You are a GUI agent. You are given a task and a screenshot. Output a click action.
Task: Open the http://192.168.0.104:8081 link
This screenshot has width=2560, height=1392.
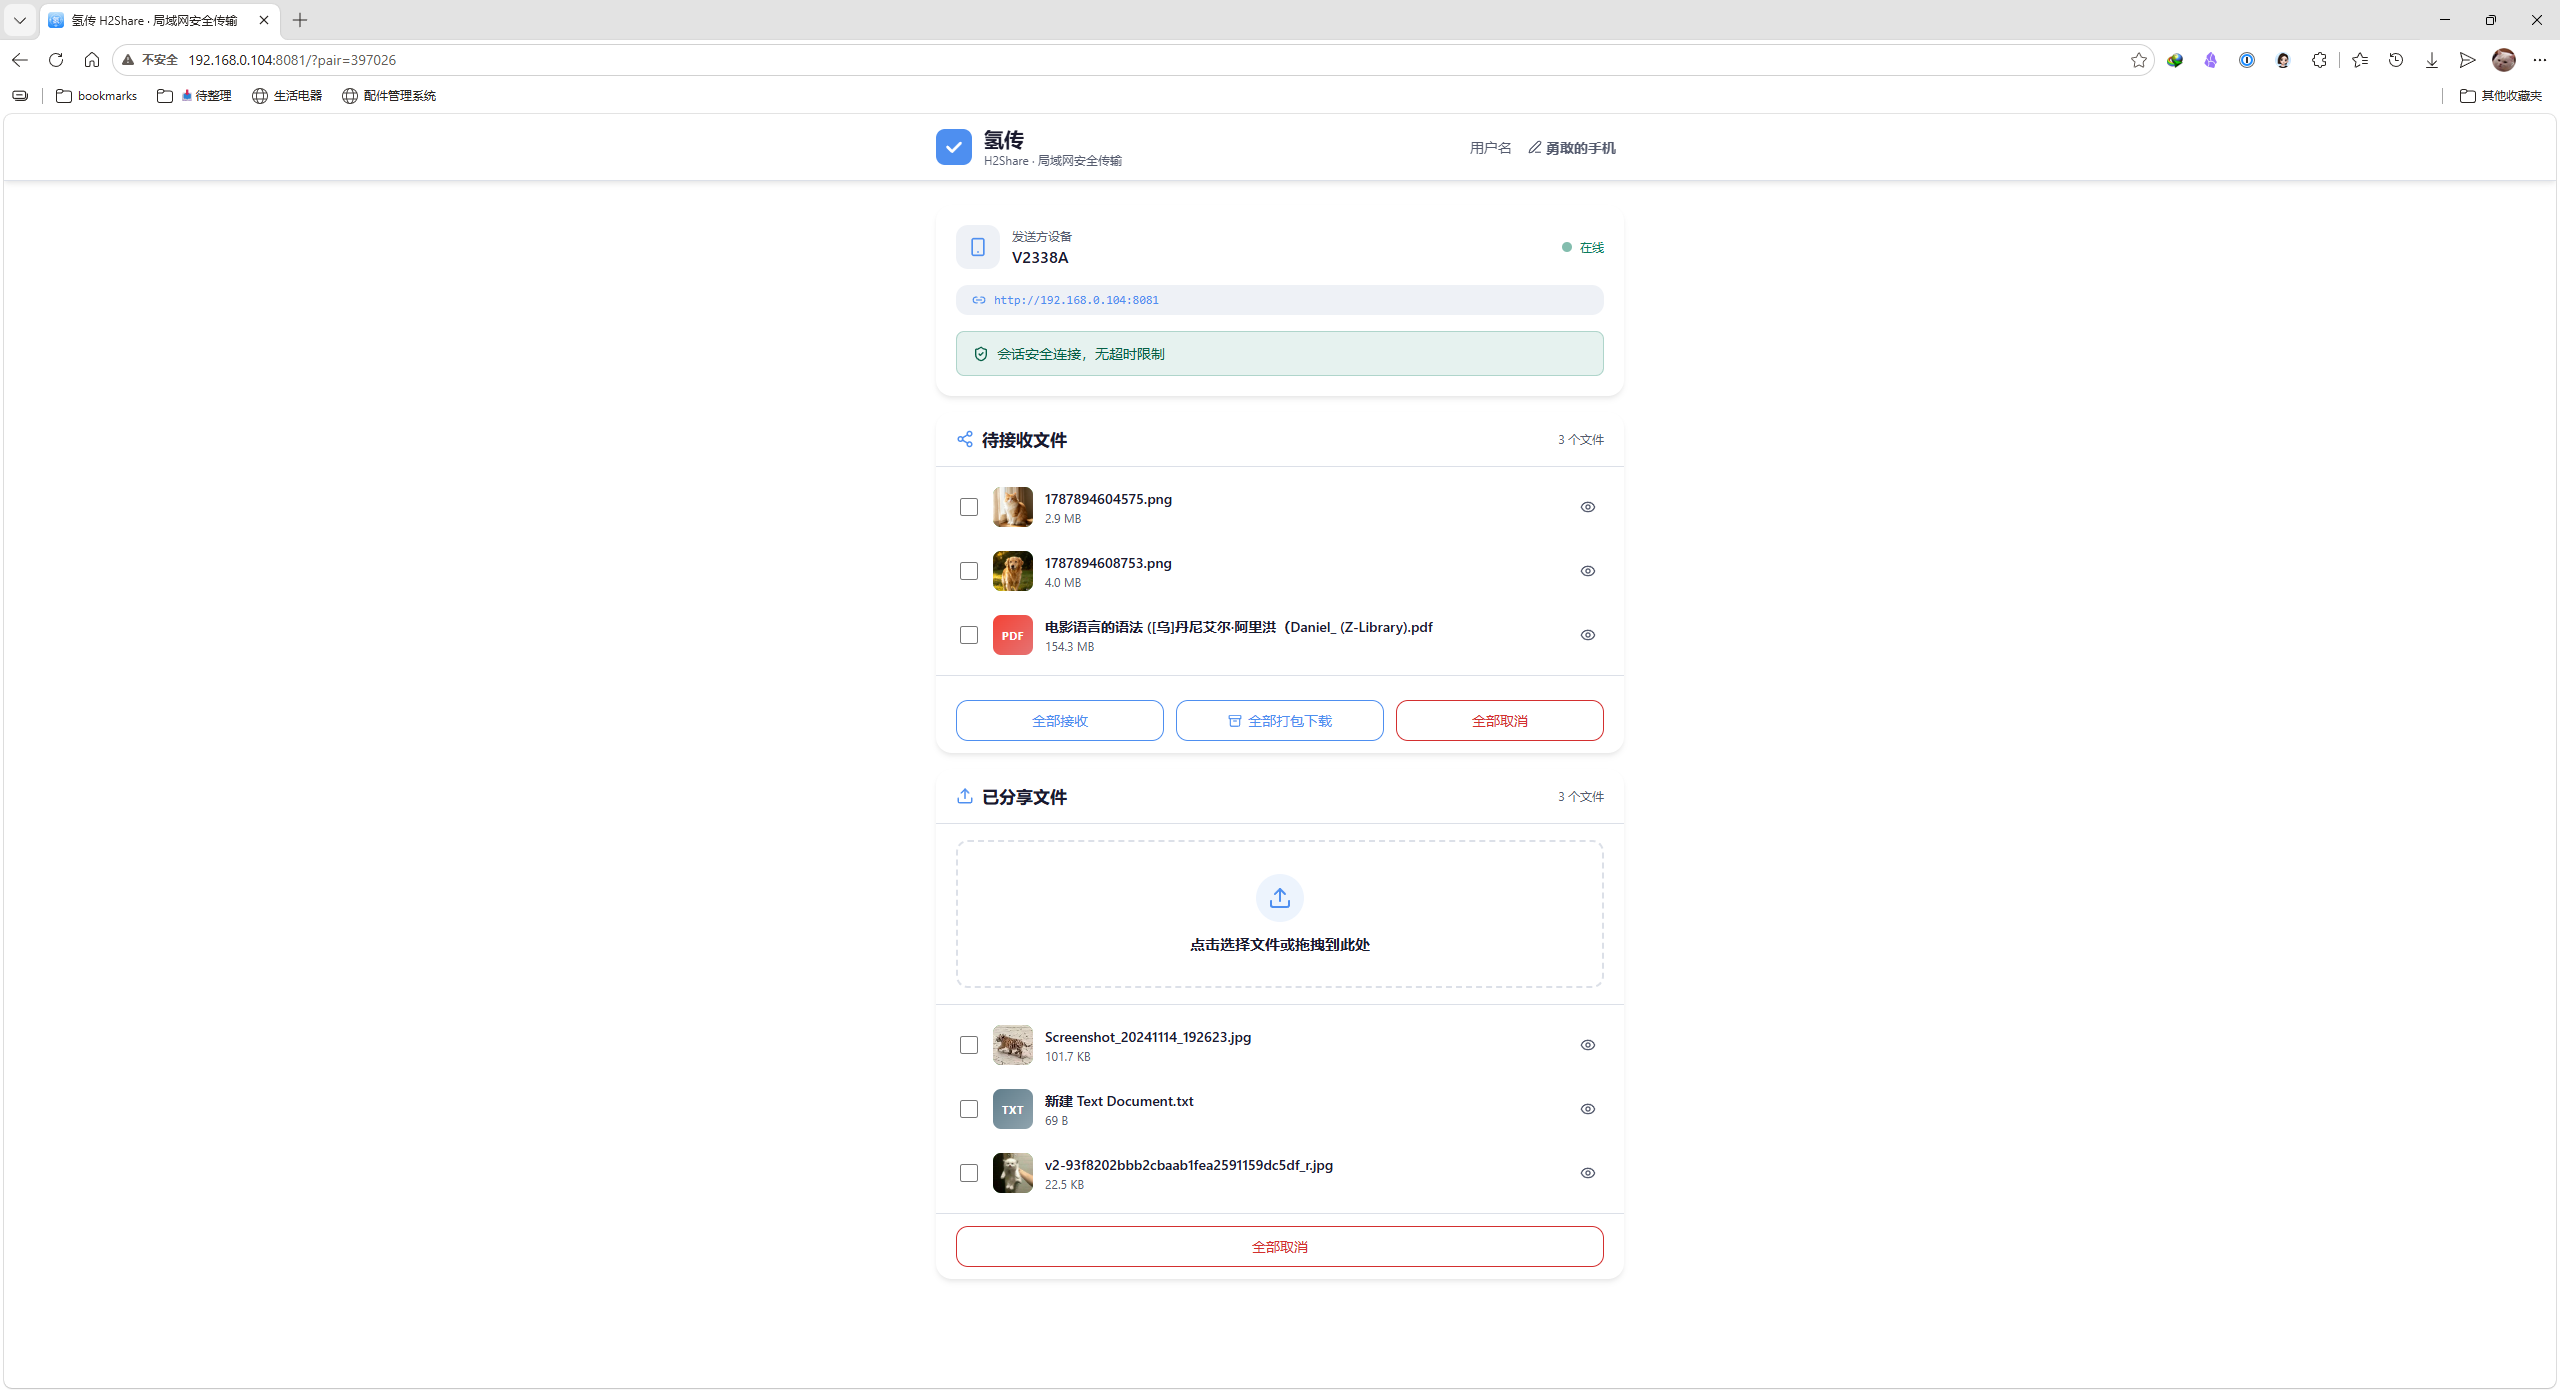pyautogui.click(x=1076, y=300)
